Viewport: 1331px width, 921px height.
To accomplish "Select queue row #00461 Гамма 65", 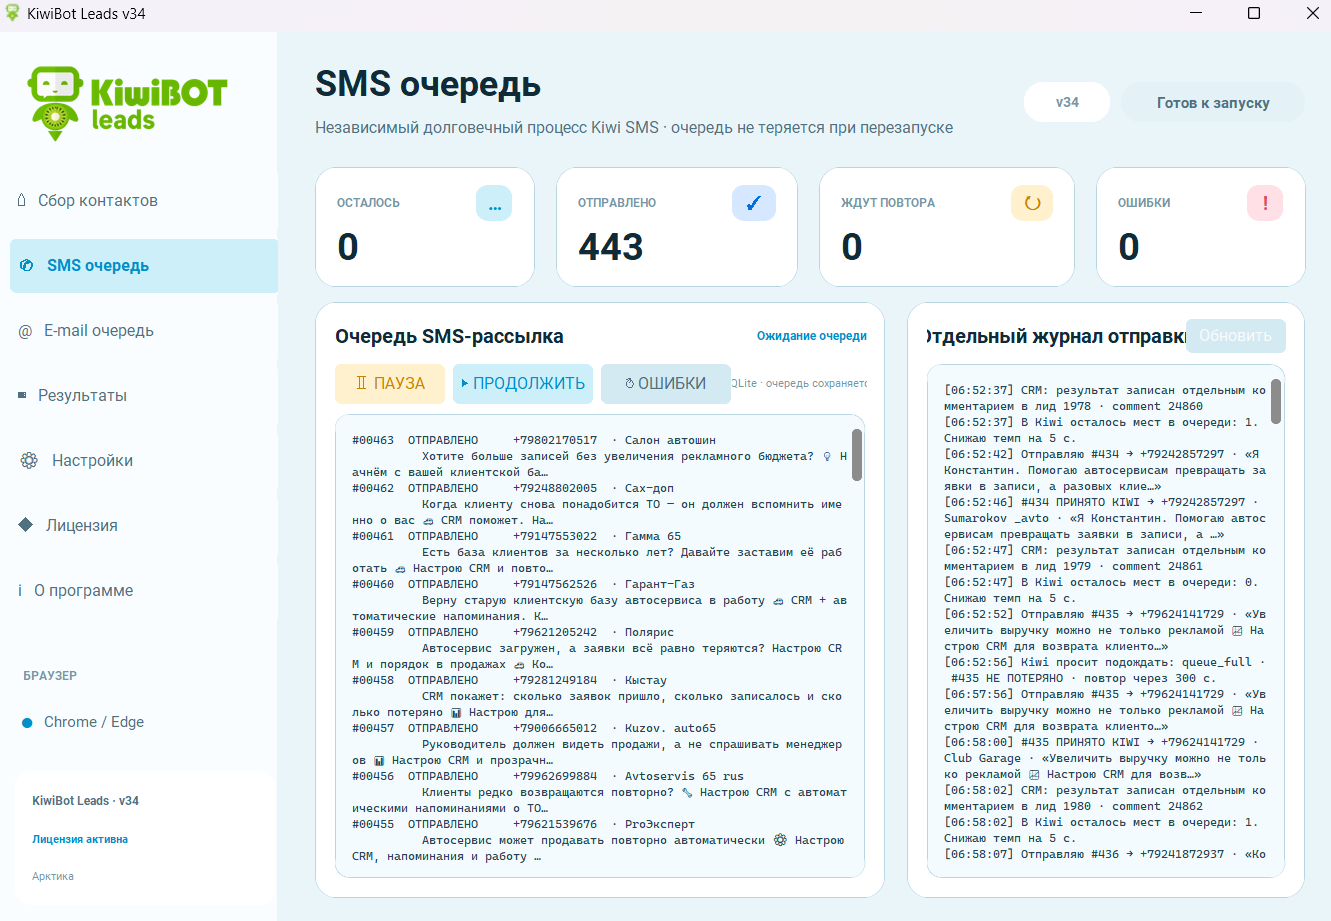I will tap(600, 552).
